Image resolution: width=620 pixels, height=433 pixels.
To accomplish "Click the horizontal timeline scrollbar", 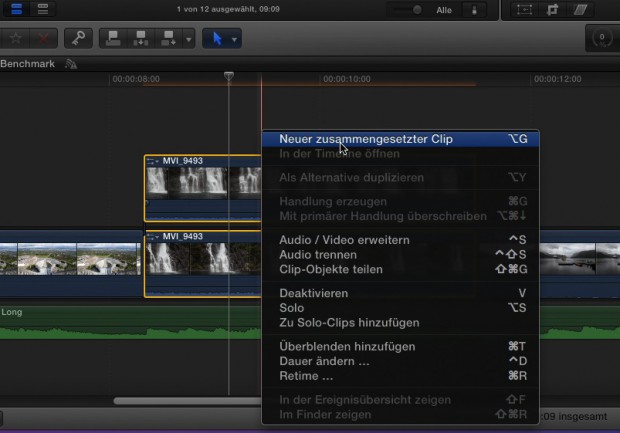I will 185,401.
